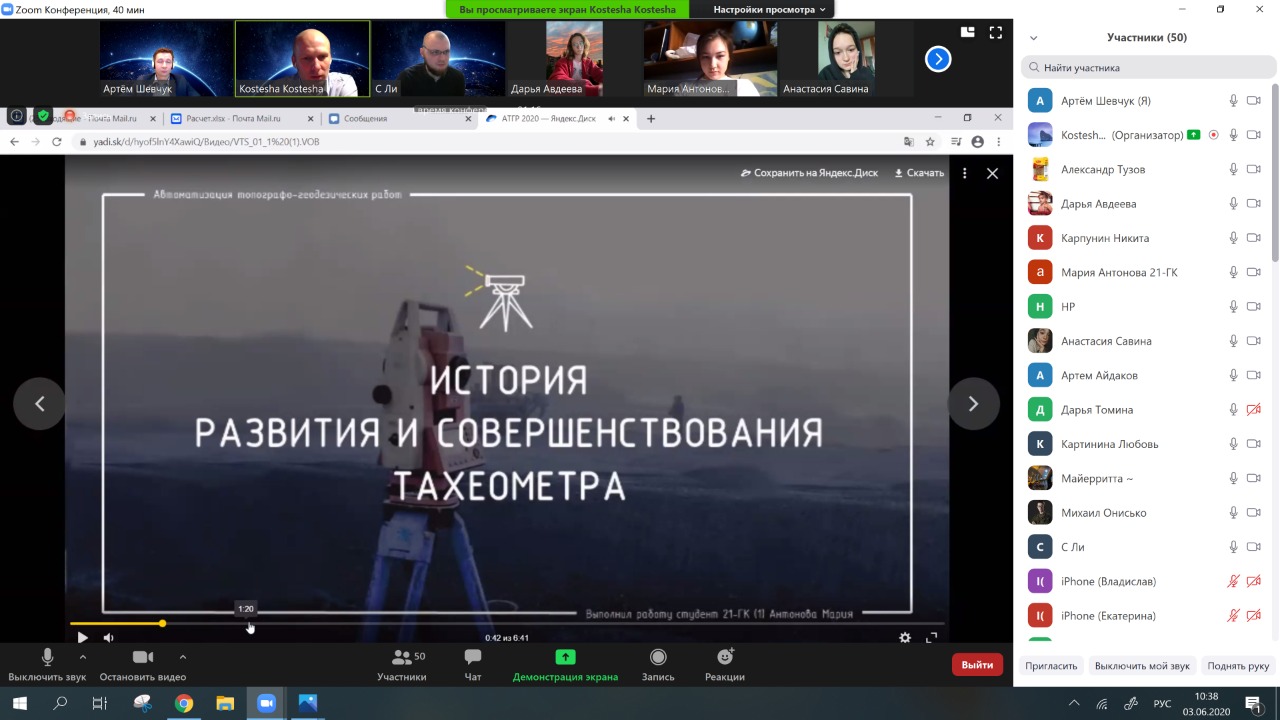Screen dimensions: 1280x720
Task: Open View Options dropdown at top
Action: 769,9
